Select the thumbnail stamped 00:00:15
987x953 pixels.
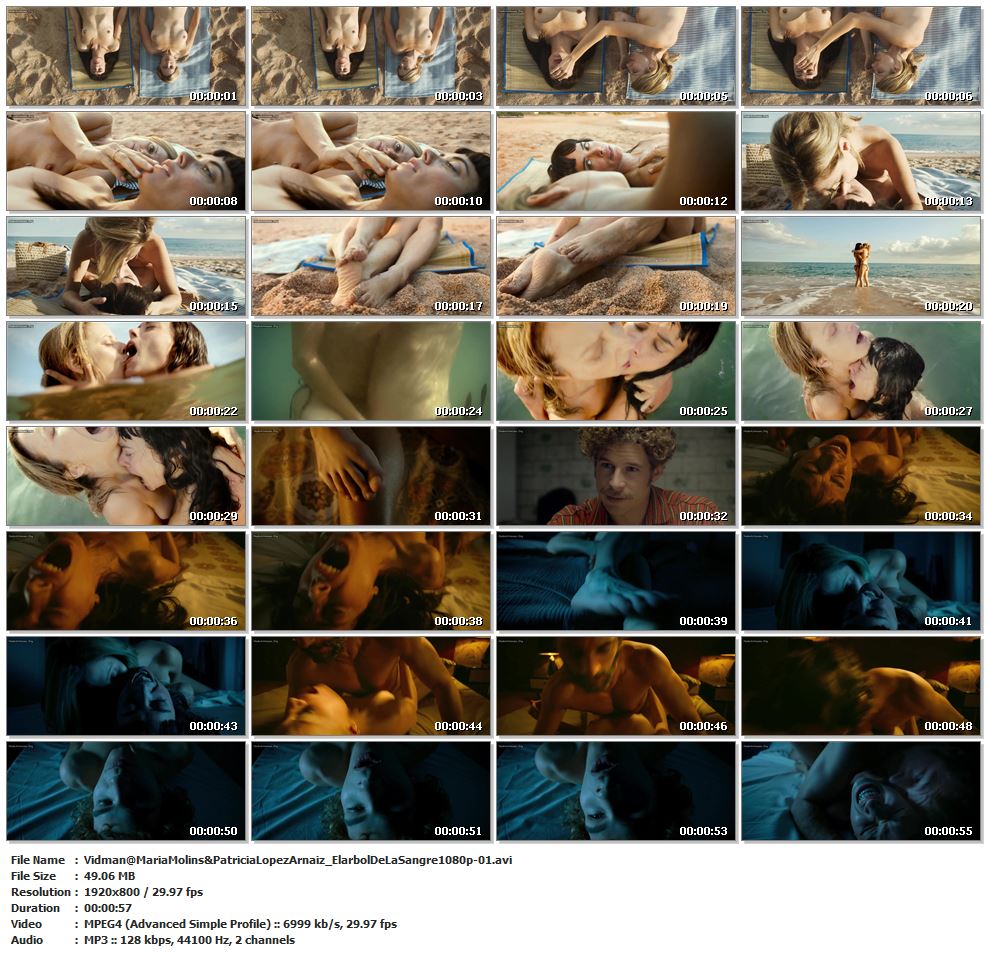click(126, 266)
